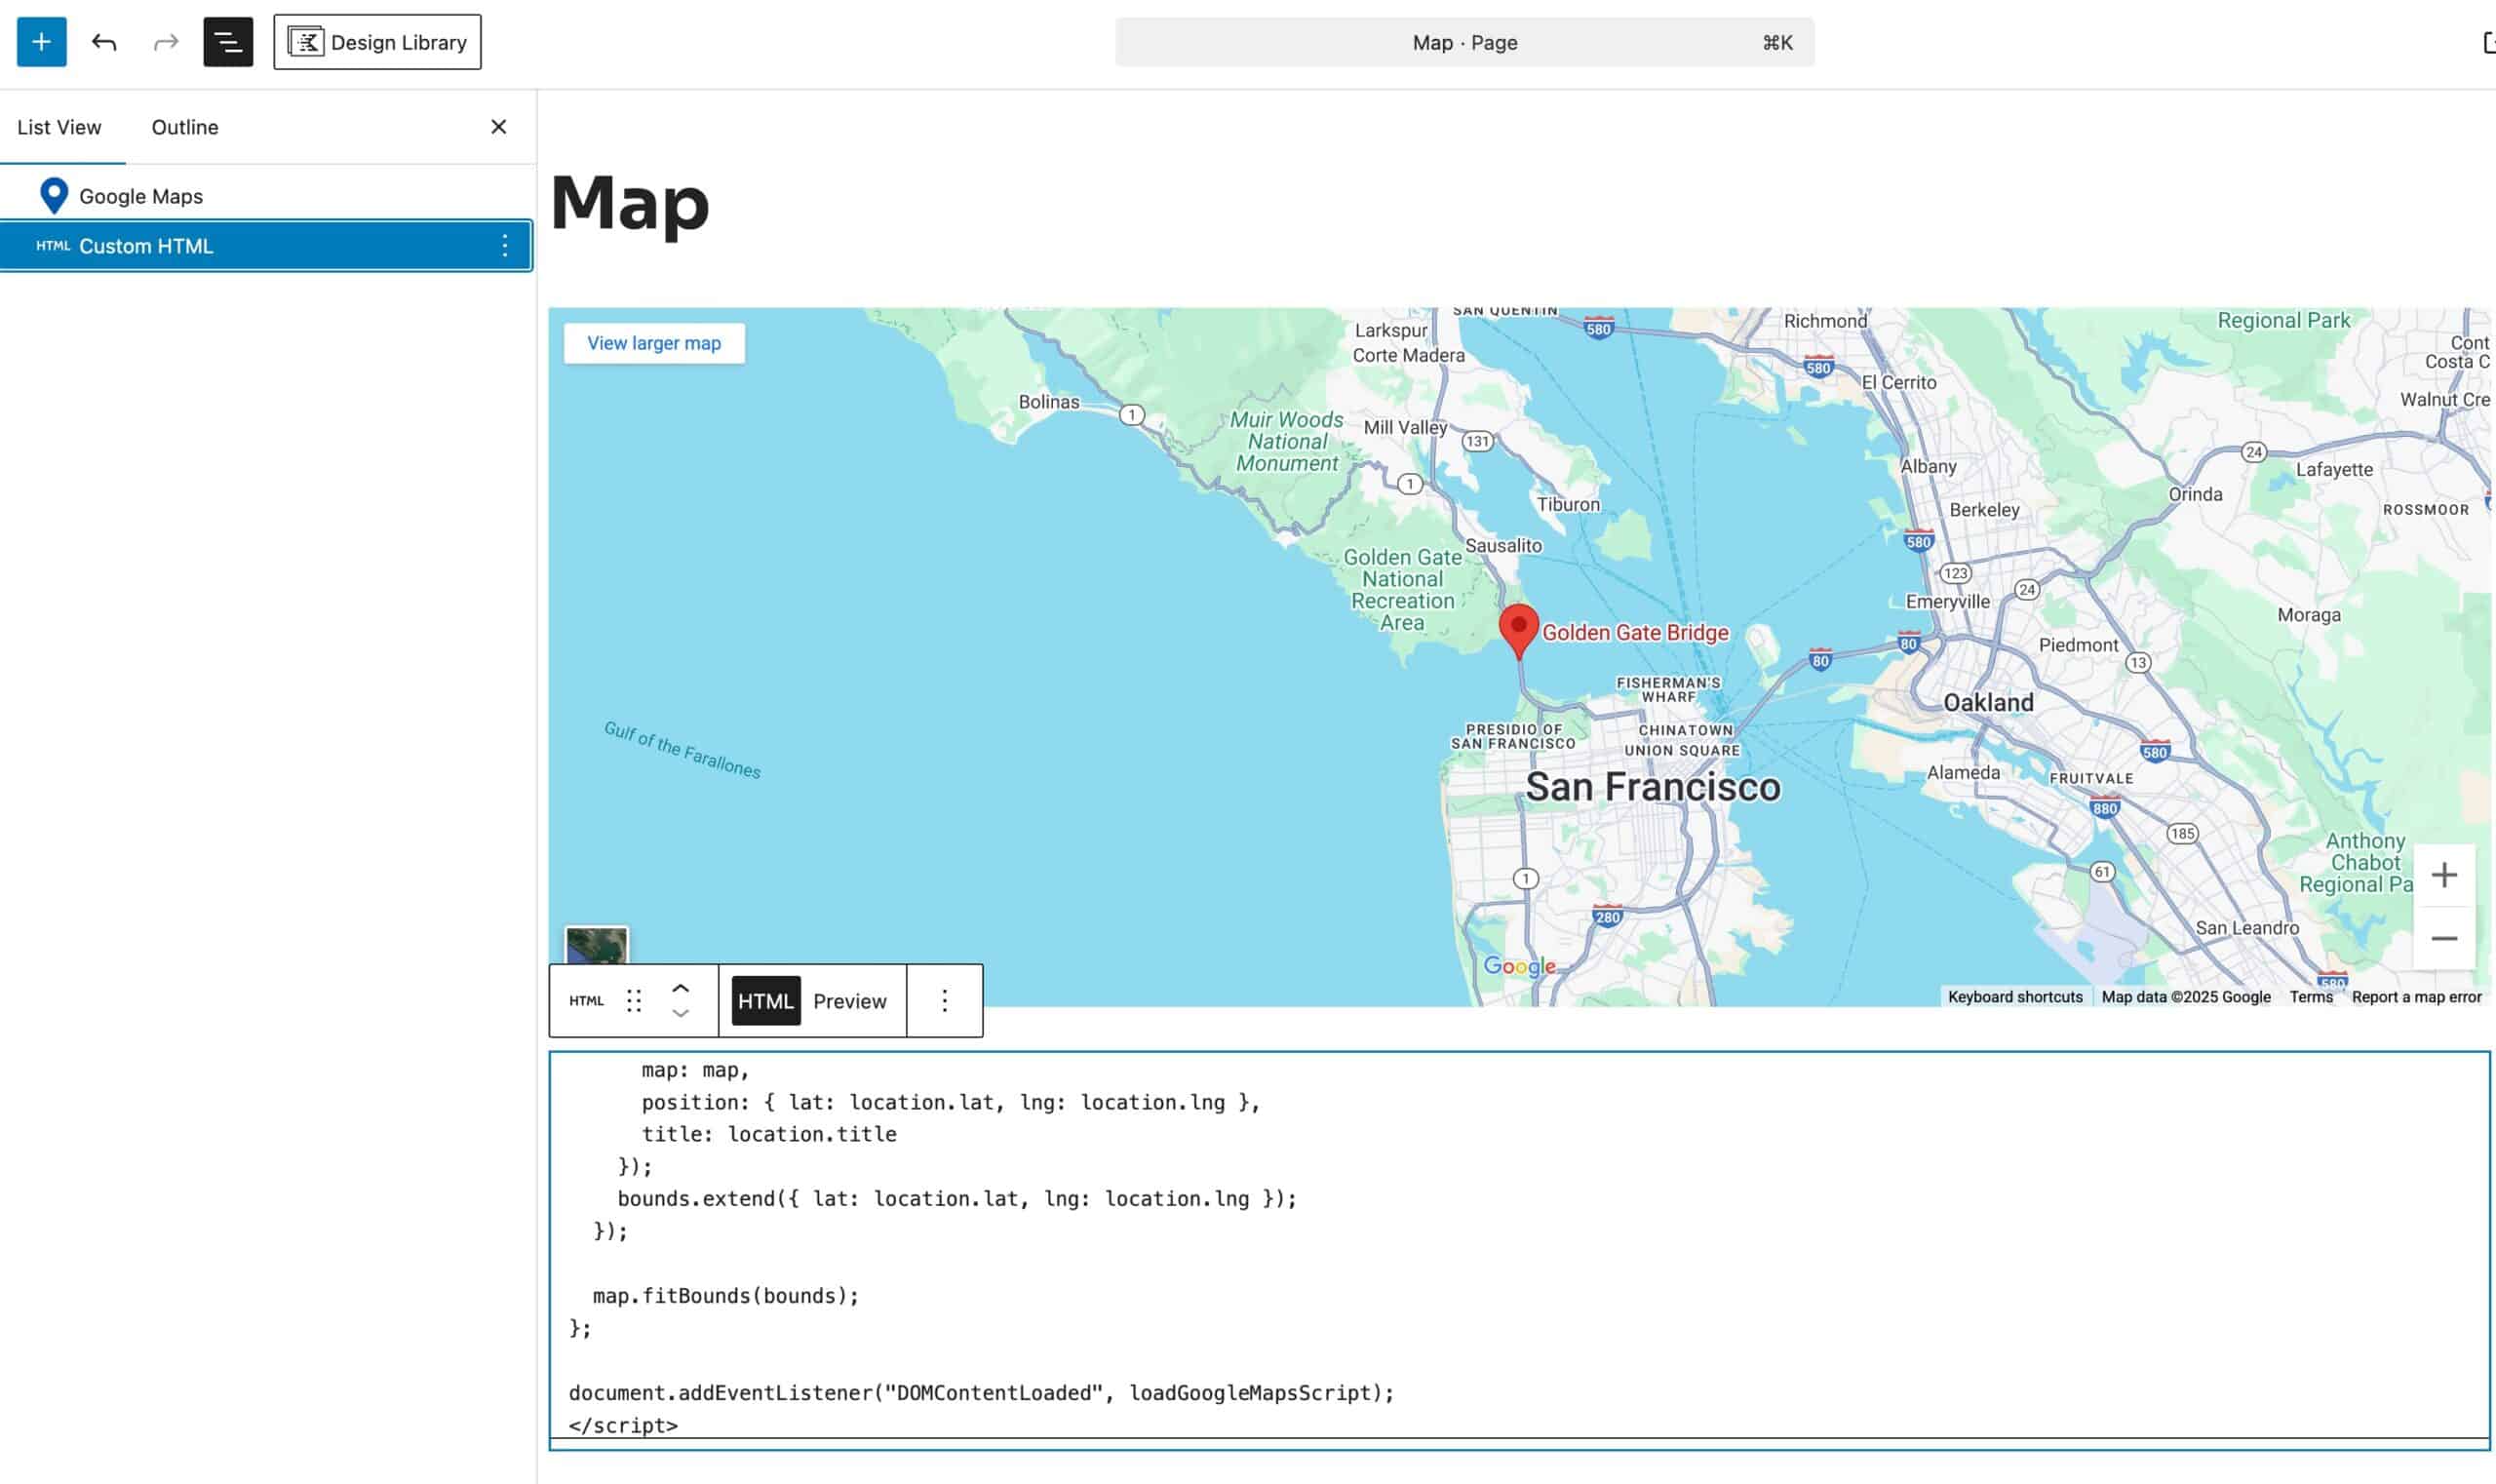Select HTML editing mode
The image size is (2496, 1484).
(x=765, y=1000)
